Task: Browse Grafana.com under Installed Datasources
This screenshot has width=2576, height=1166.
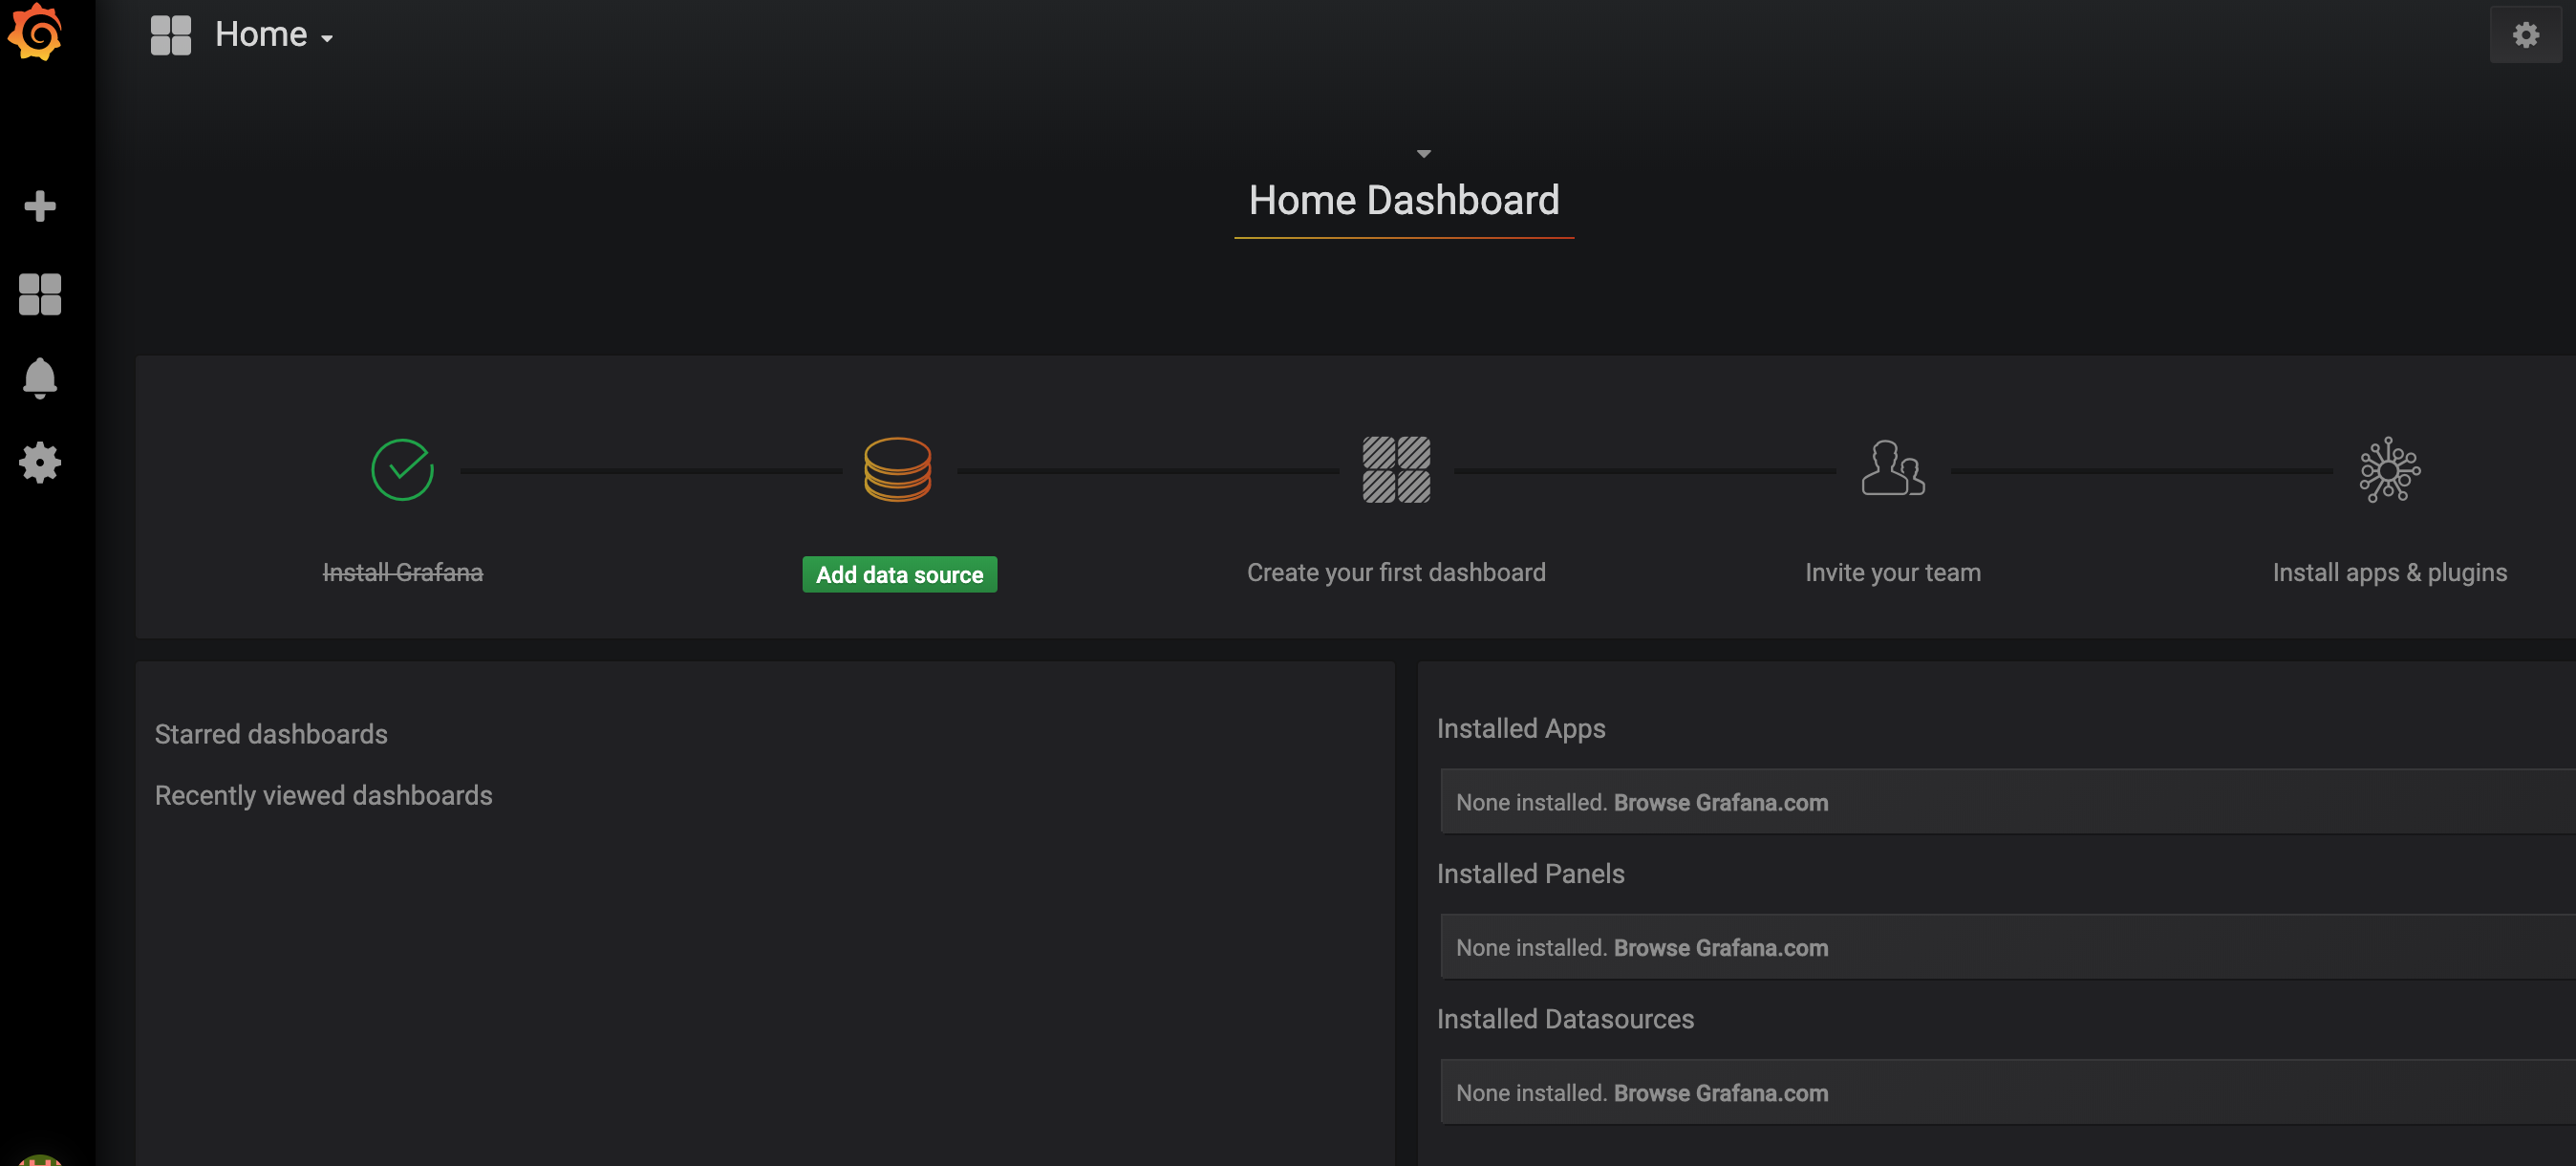Action: (x=1721, y=1092)
